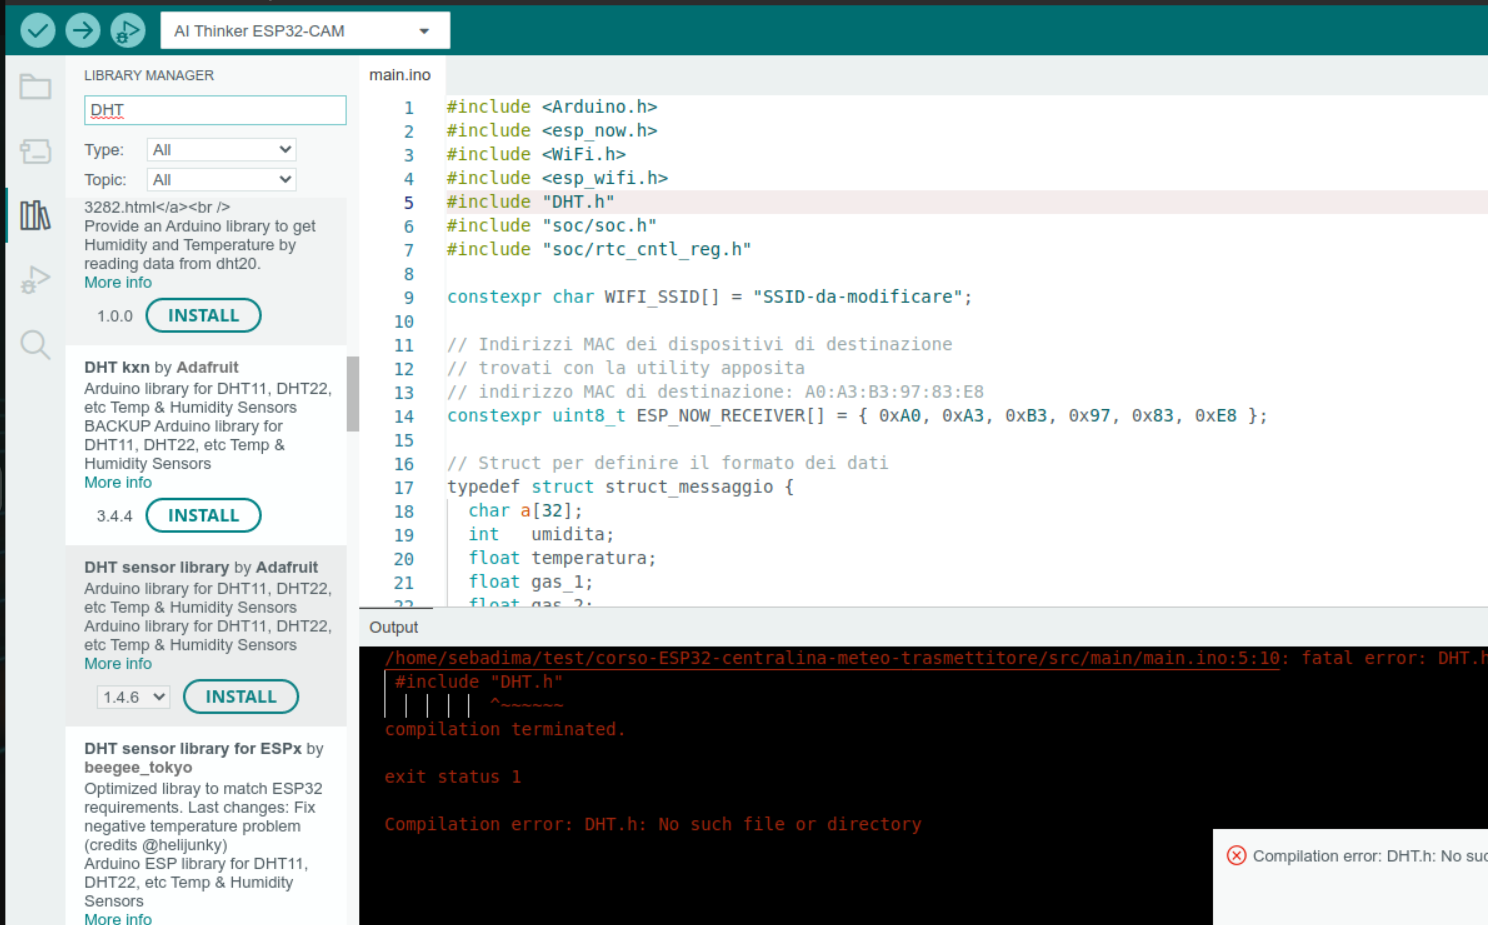This screenshot has height=925, width=1488.
Task: Click the Verify sketch checkmark icon
Action: (37, 30)
